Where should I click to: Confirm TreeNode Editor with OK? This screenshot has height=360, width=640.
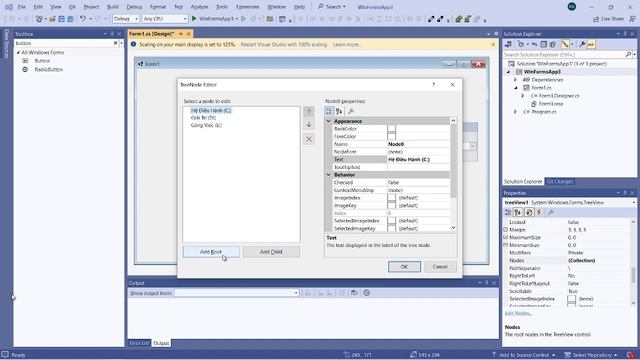(404, 267)
